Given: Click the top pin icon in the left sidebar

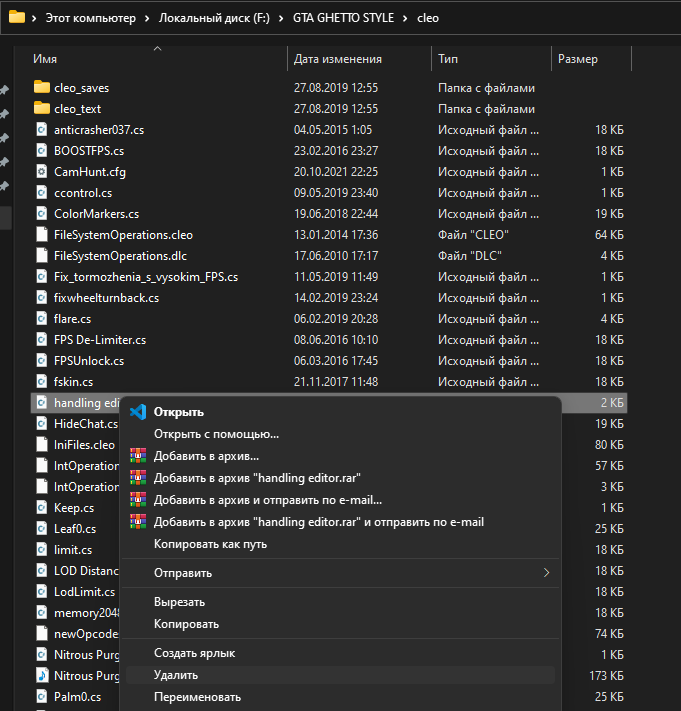Looking at the screenshot, I should pyautogui.click(x=5, y=90).
